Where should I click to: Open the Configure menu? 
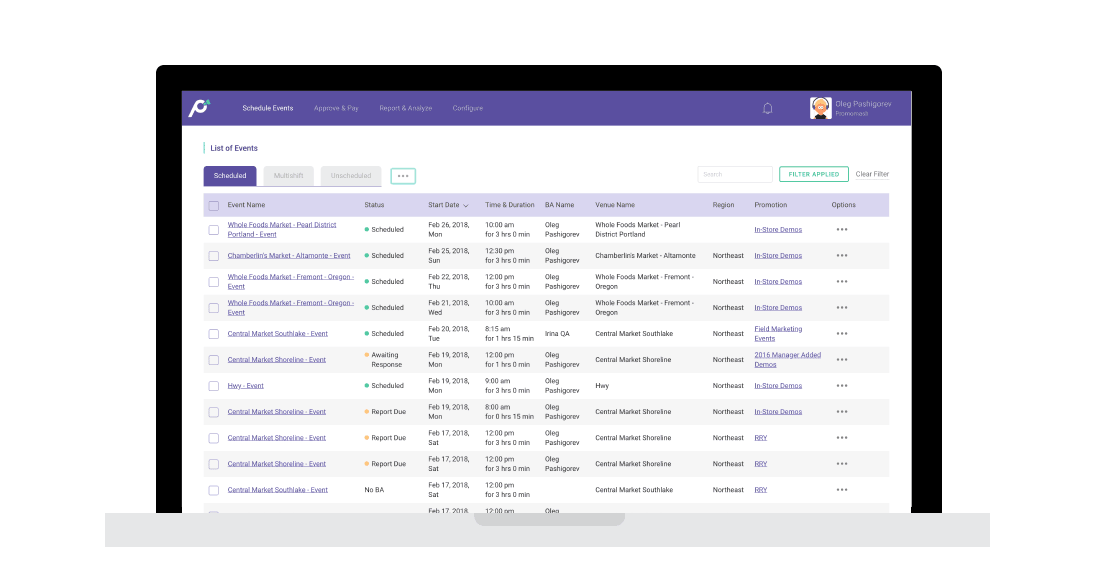tap(467, 108)
